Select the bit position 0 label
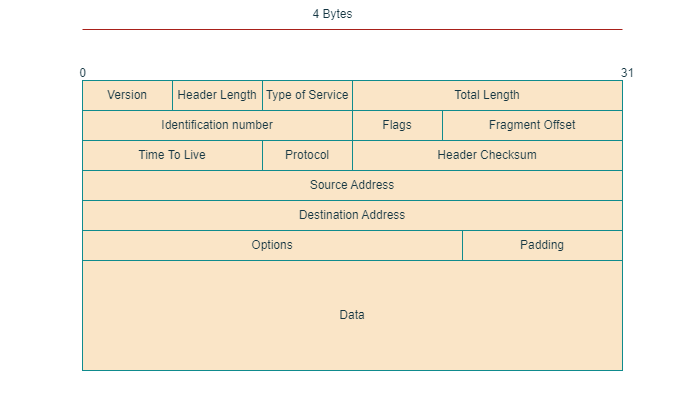The height and width of the screenshot is (401, 700). pyautogui.click(x=82, y=72)
